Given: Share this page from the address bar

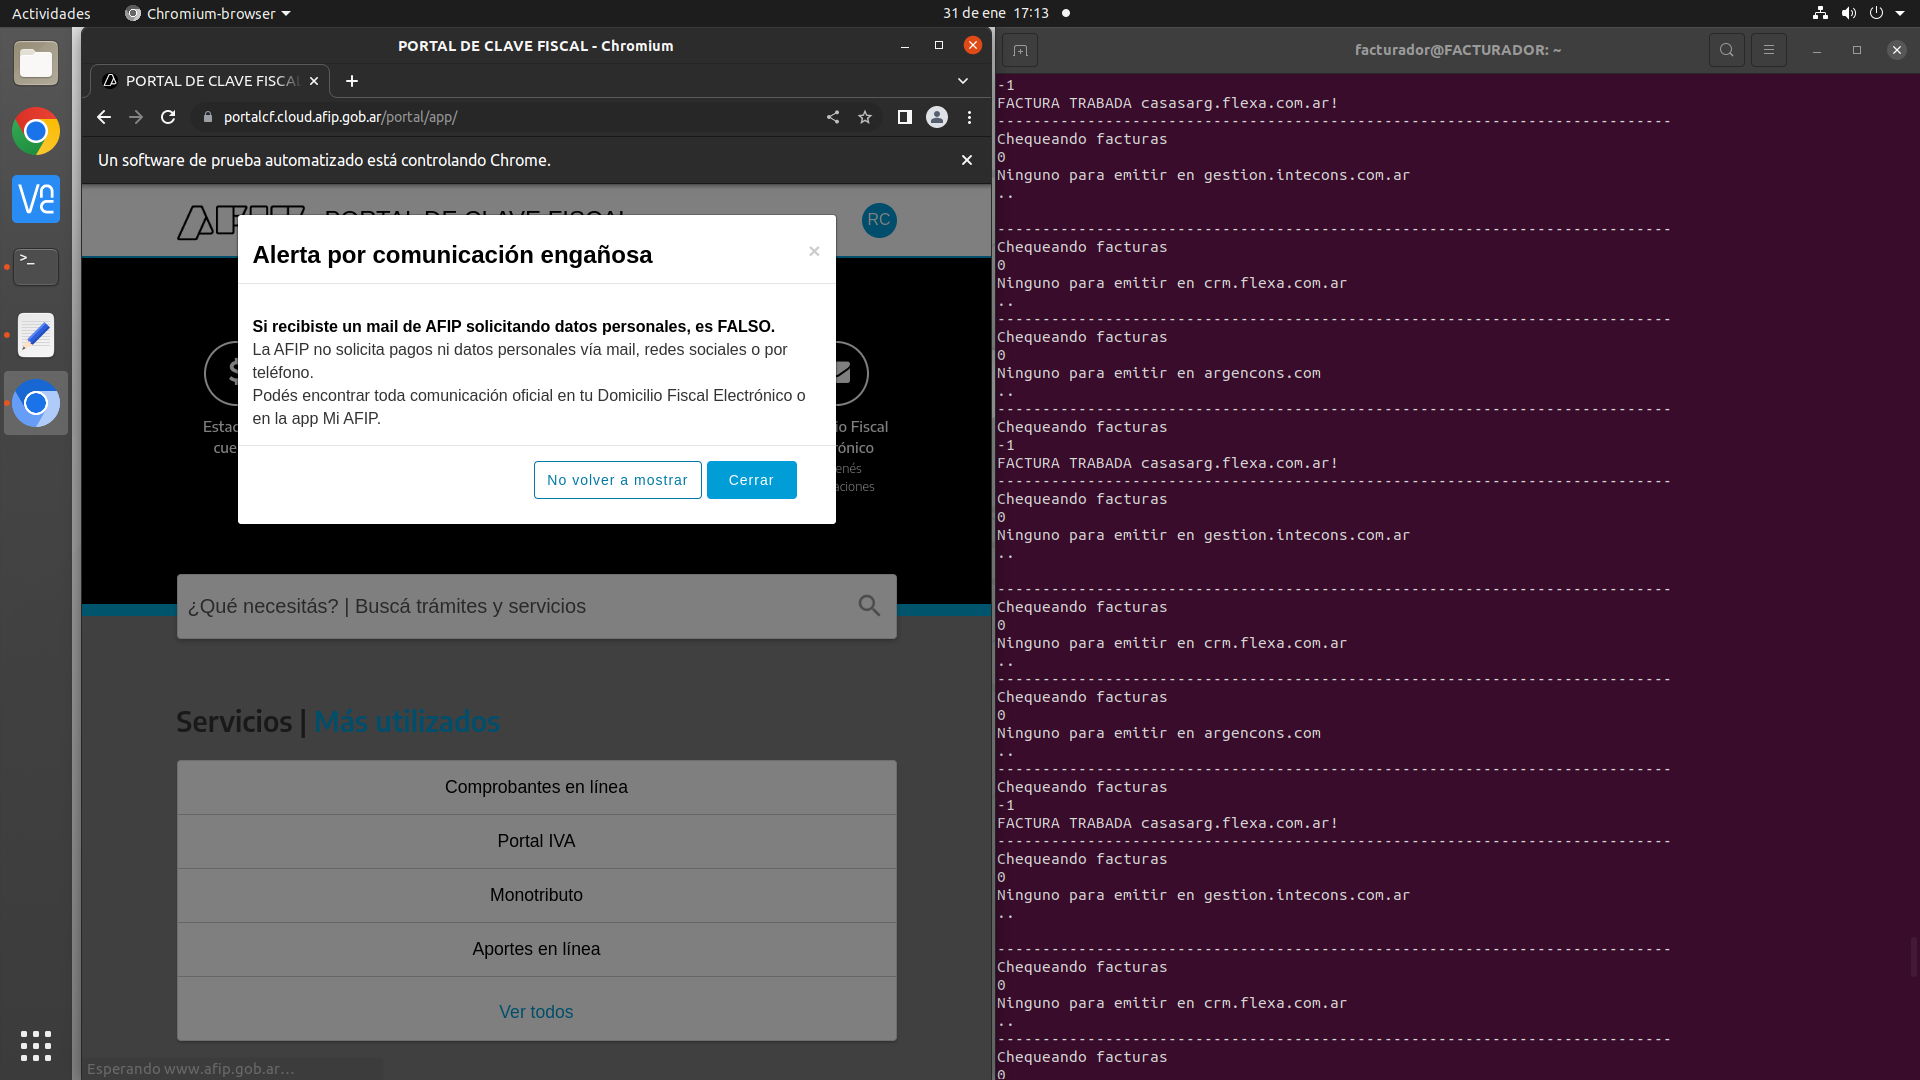Looking at the screenshot, I should [833, 117].
